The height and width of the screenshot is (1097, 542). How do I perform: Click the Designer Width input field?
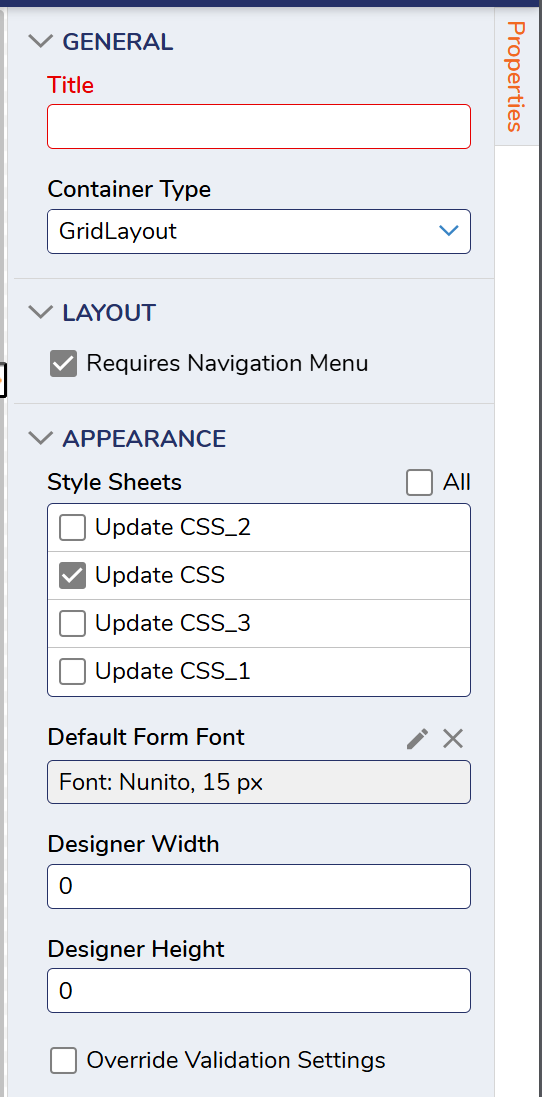coord(259,886)
